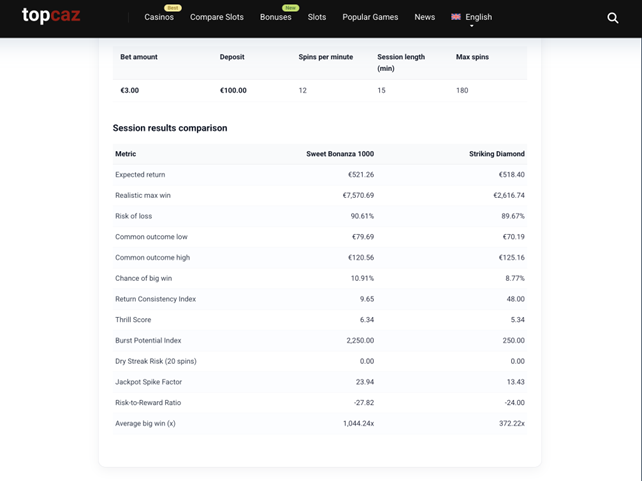Click the Dry Streak Risk (20 spins) label
Screen dimensions: 642x481
[x=156, y=361]
